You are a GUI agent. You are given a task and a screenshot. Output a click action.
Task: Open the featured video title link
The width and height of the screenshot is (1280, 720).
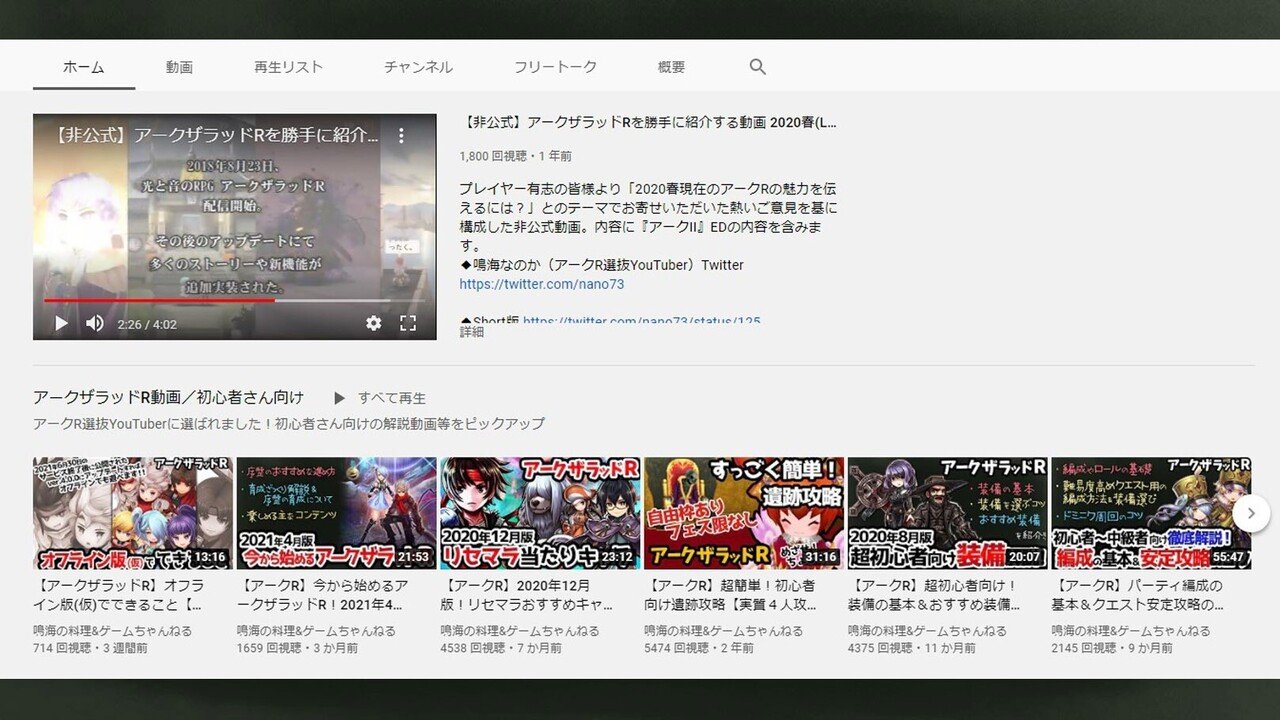point(649,123)
